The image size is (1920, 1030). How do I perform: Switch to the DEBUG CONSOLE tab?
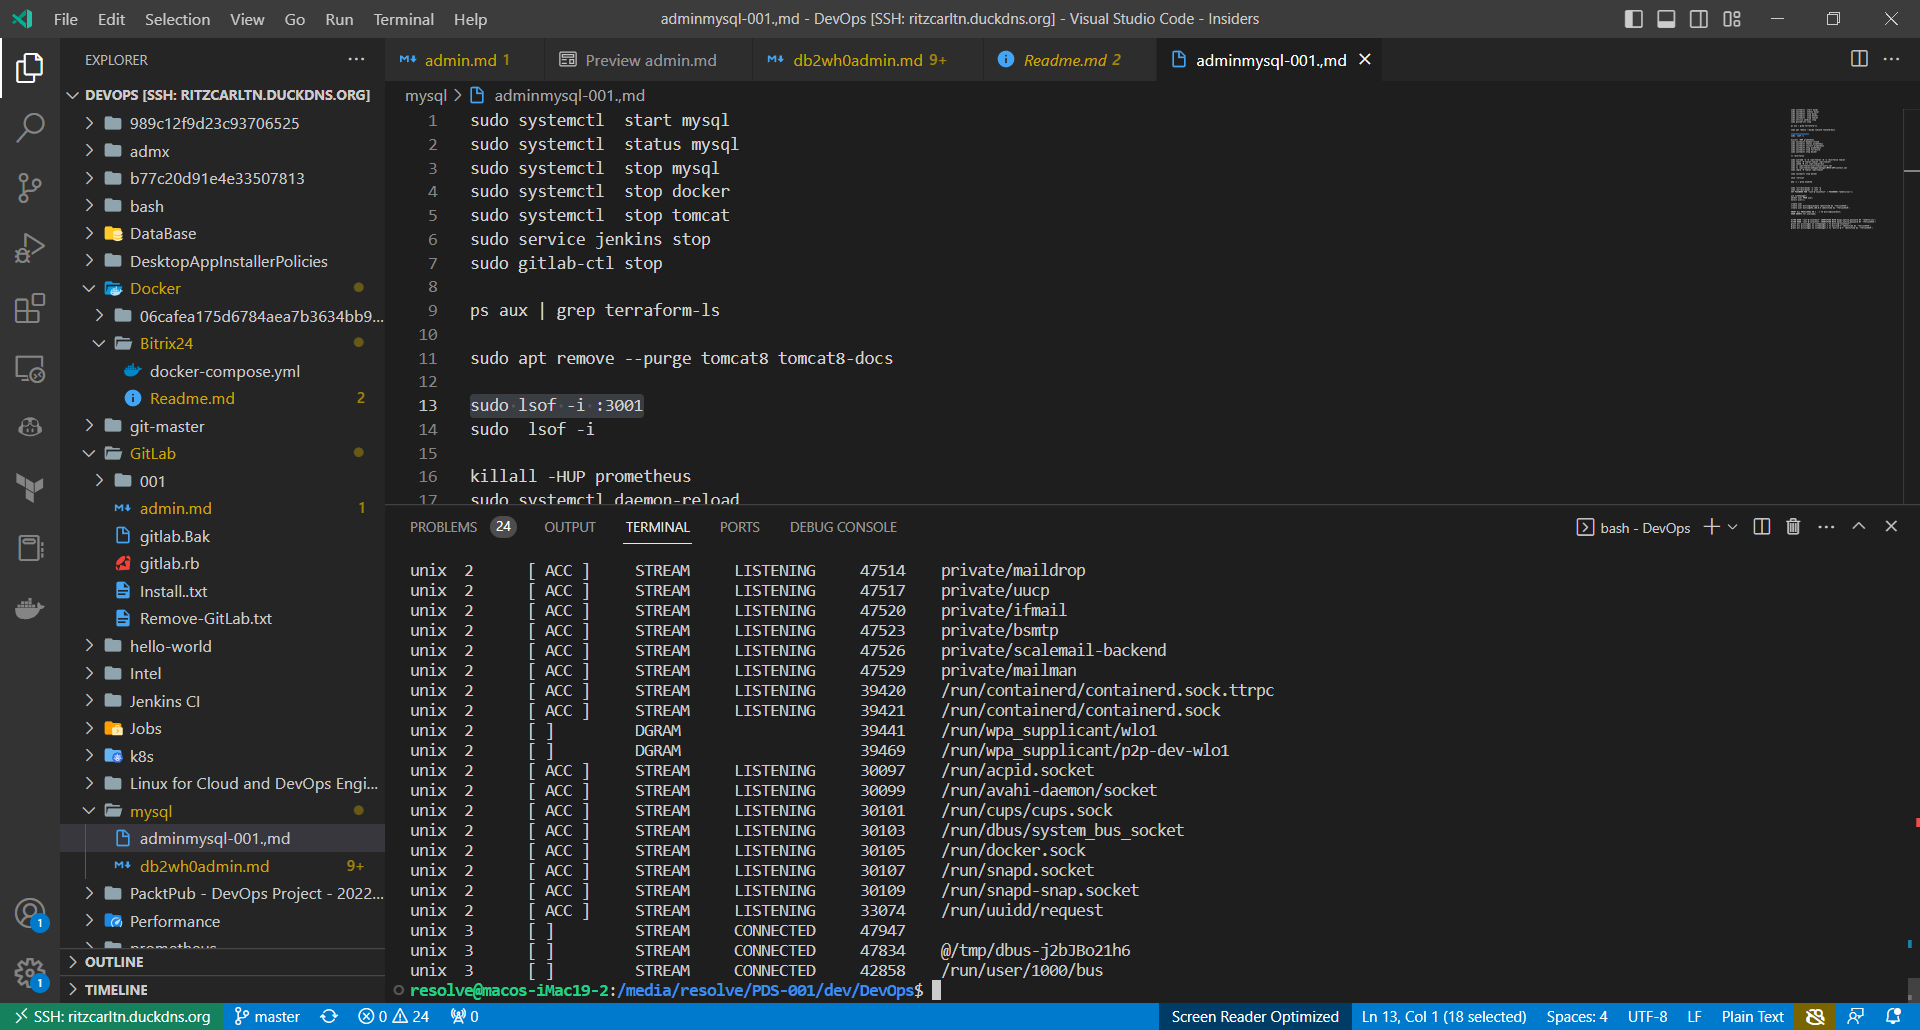843,527
